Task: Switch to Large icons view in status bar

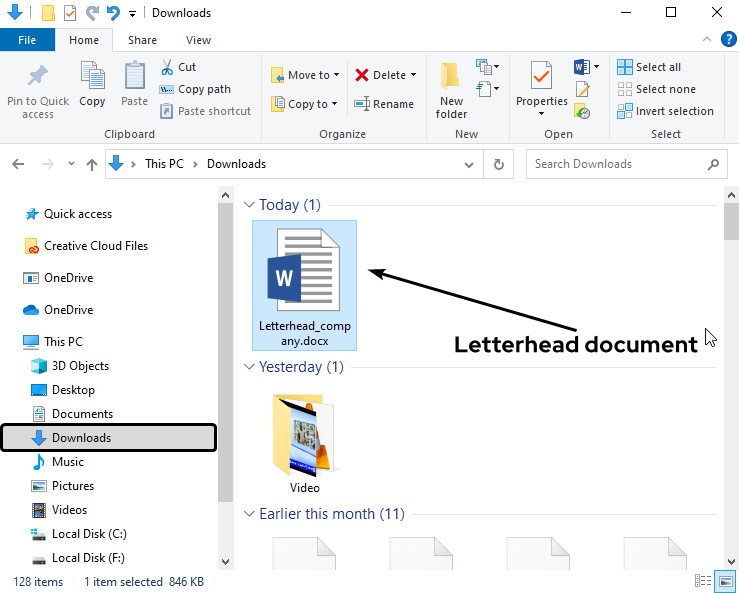Action: pyautogui.click(x=726, y=581)
